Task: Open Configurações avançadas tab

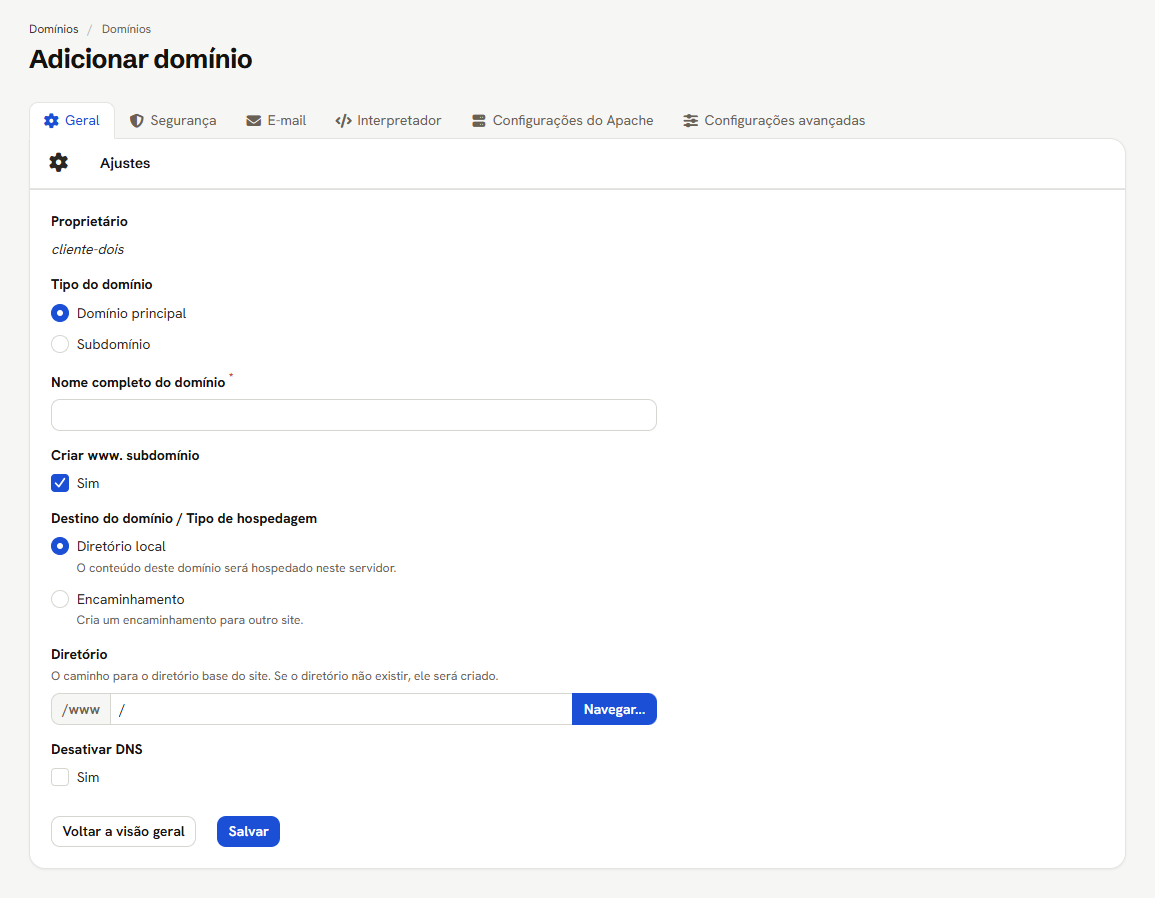Action: click(774, 121)
